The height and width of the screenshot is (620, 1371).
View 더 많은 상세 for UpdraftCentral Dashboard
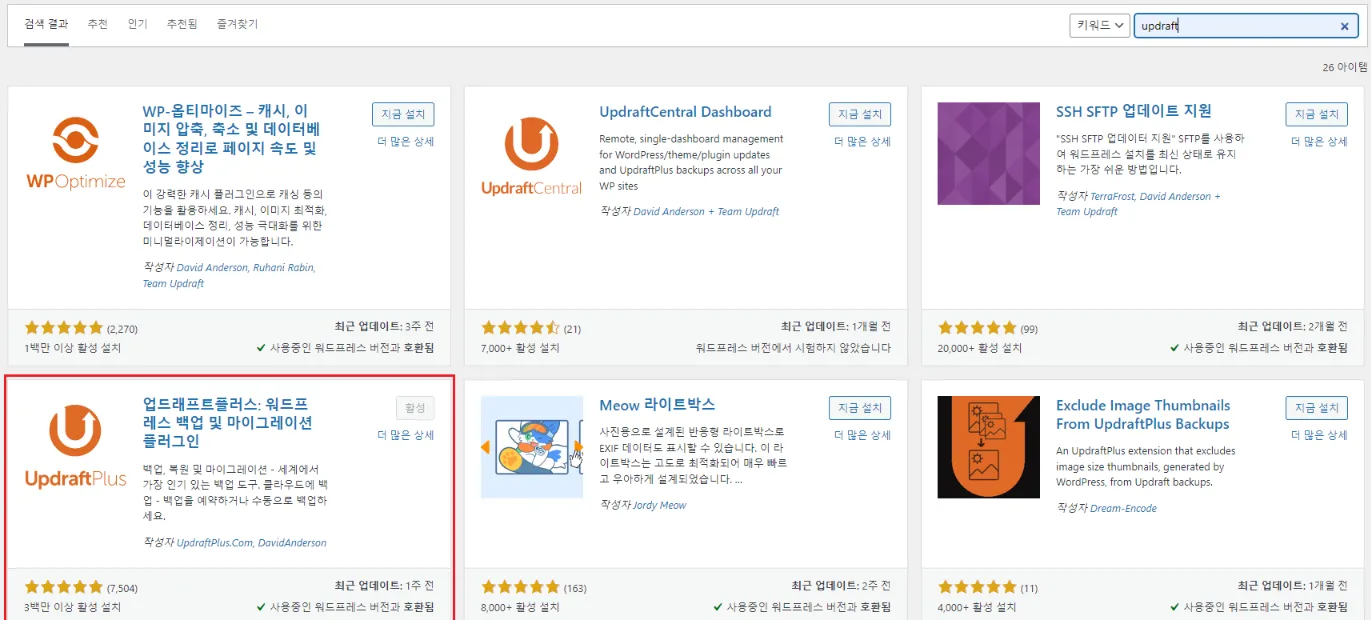[863, 142]
